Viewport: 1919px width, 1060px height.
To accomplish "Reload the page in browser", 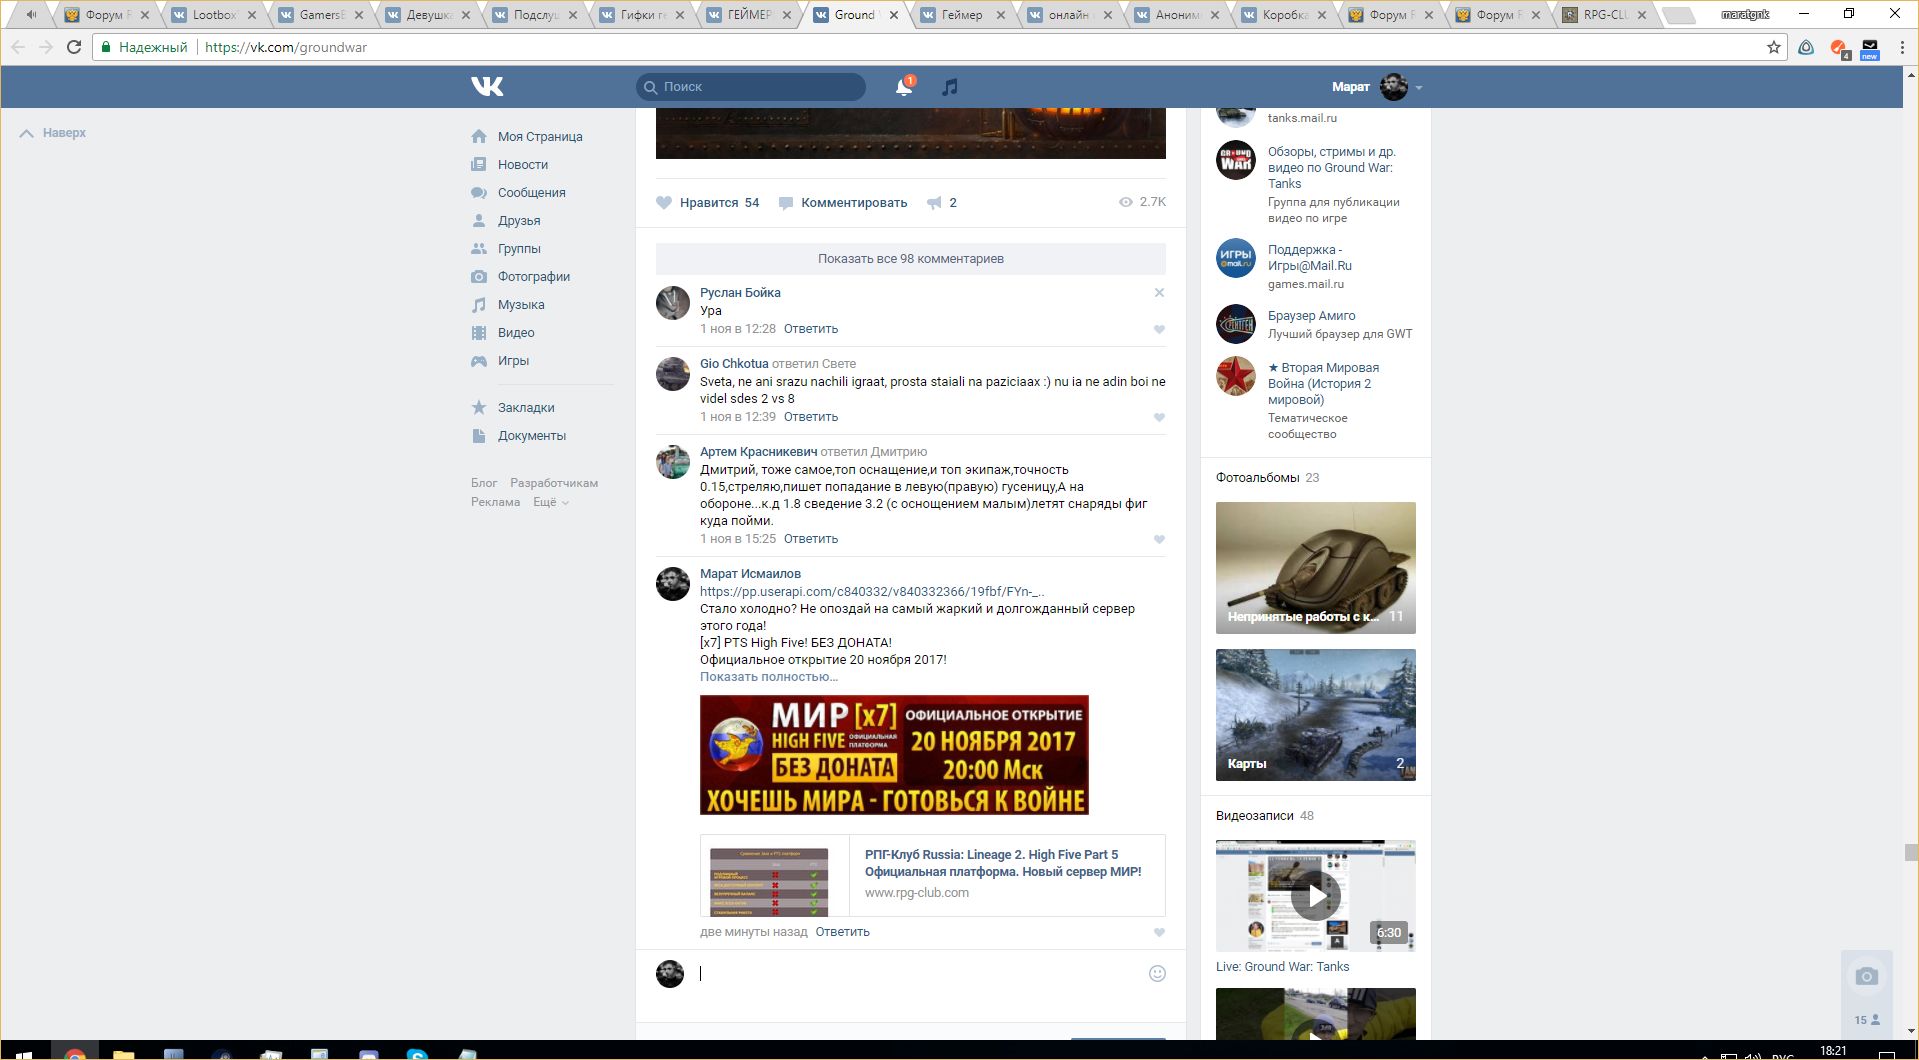I will [74, 47].
